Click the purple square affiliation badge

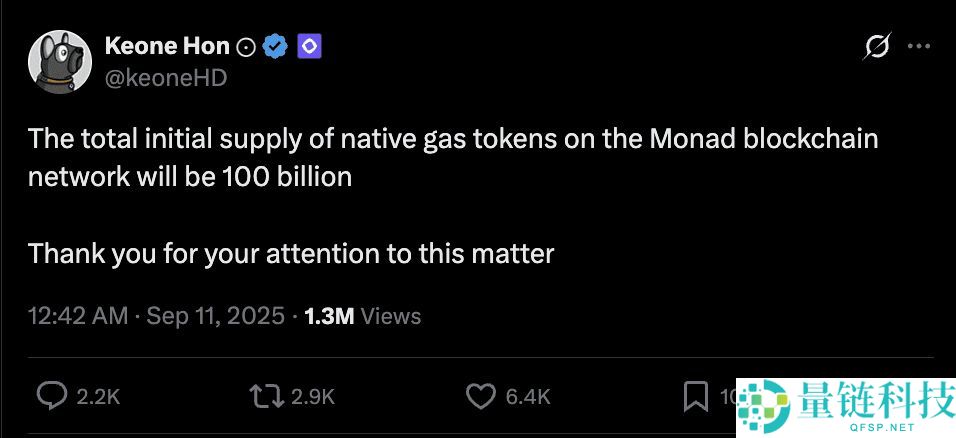tap(308, 46)
